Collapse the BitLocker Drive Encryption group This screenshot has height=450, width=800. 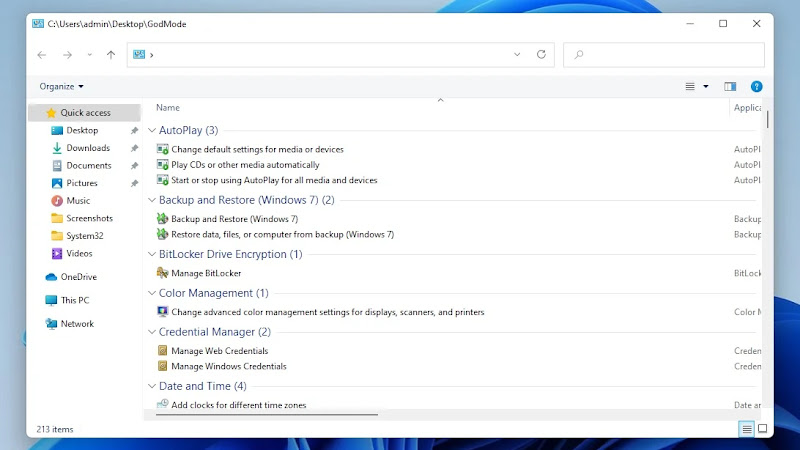[x=152, y=254]
